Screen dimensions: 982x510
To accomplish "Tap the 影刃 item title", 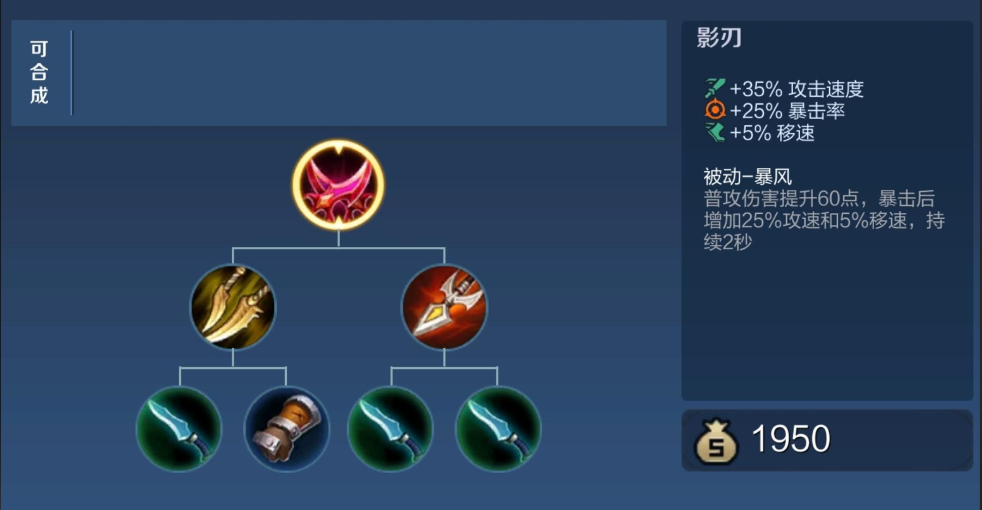I will [x=719, y=38].
